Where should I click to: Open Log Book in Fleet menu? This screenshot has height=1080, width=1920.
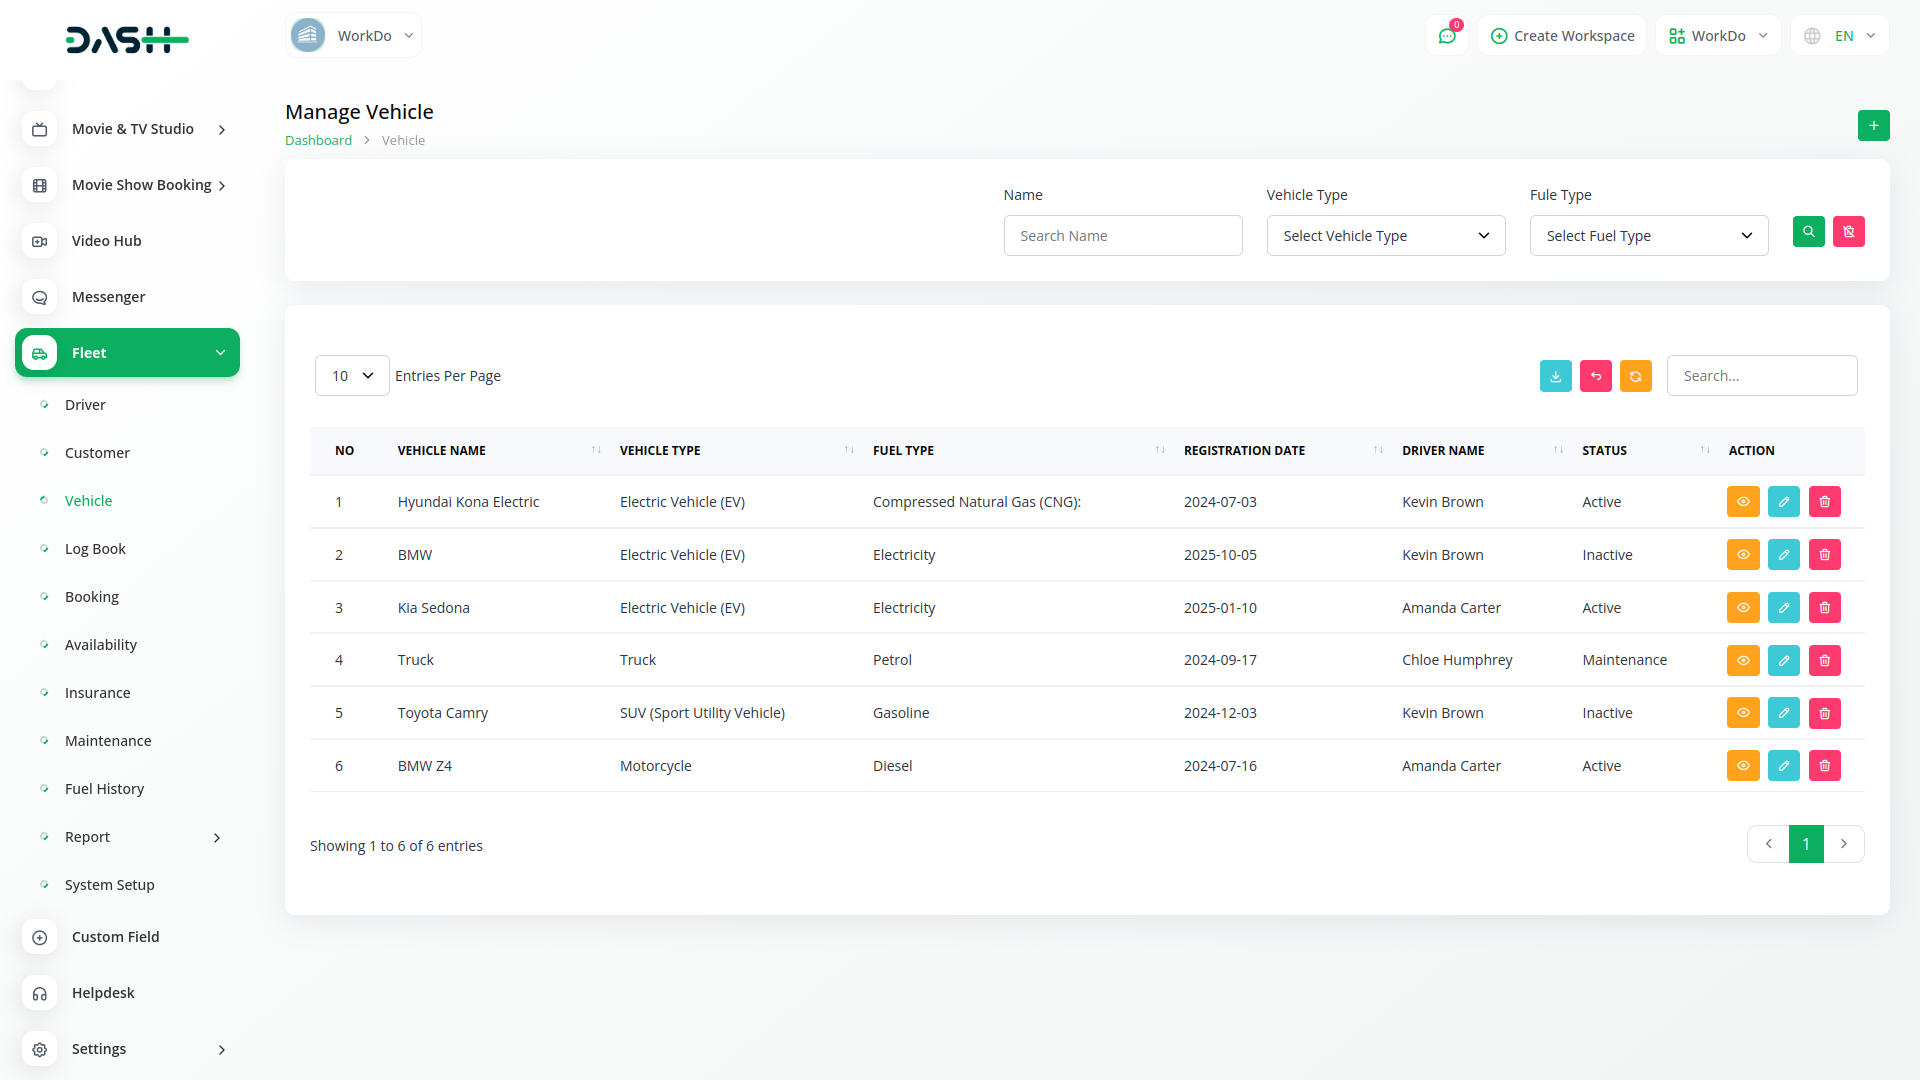click(x=95, y=549)
